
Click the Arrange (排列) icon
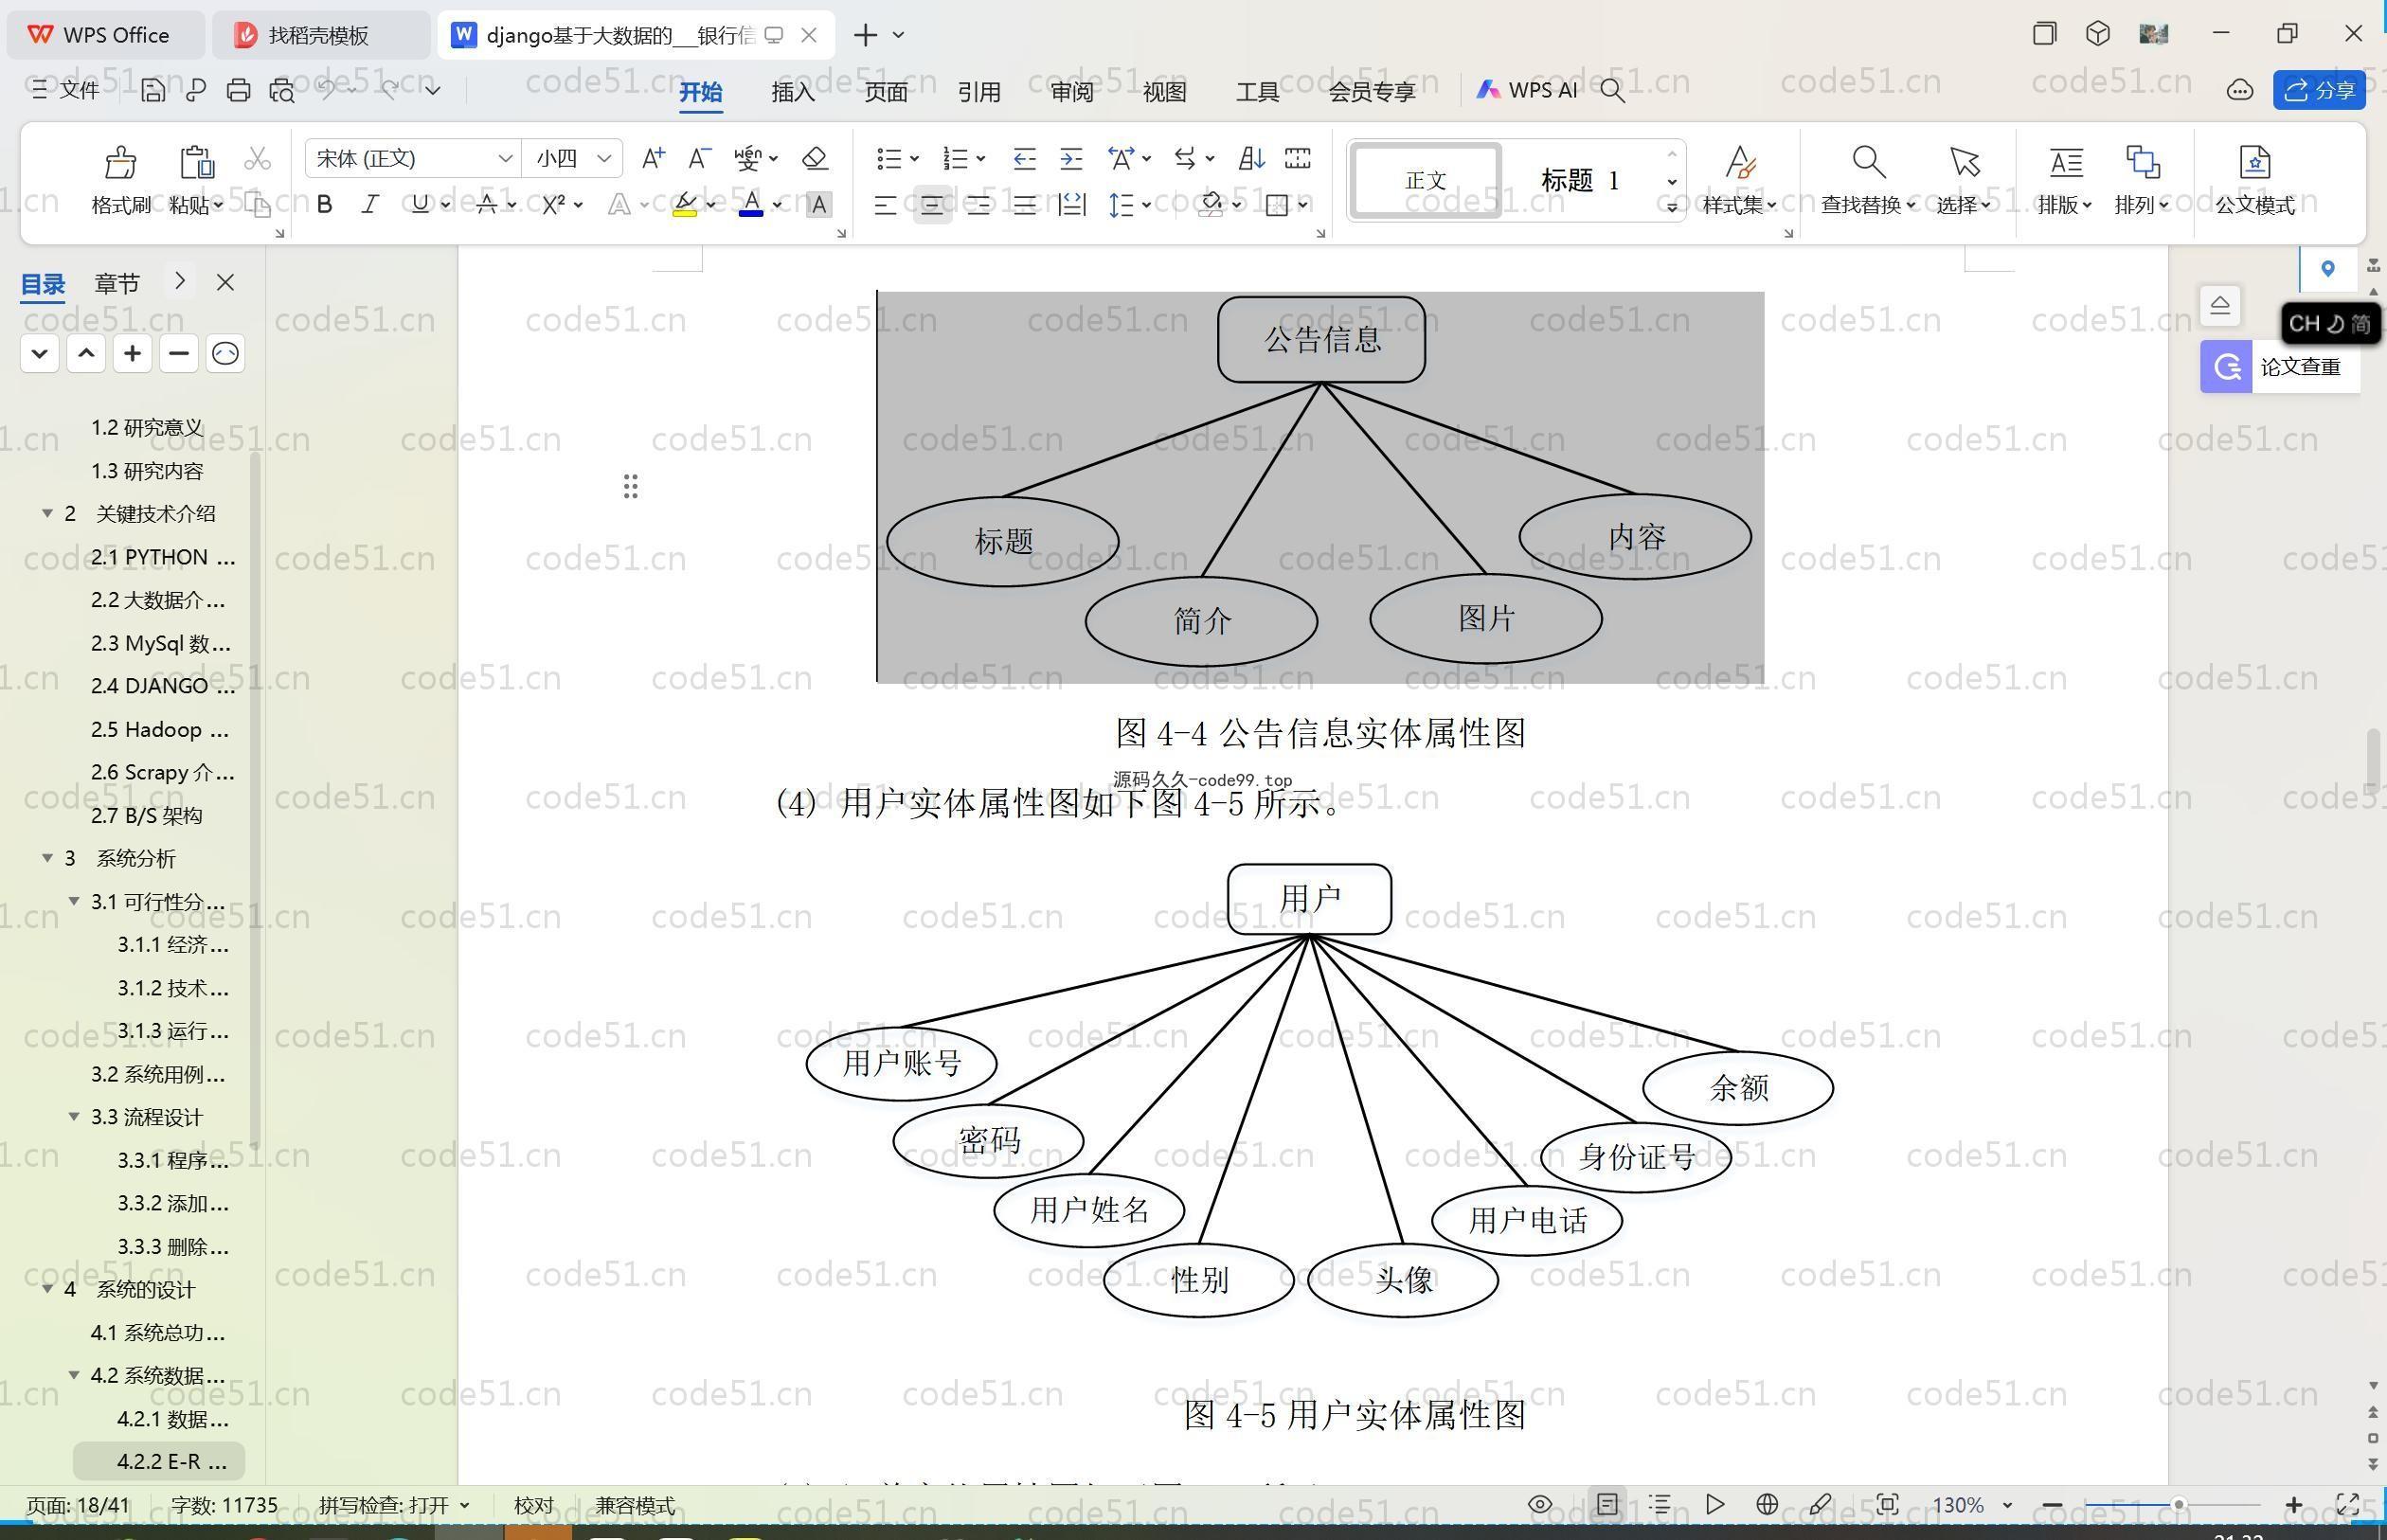point(2142,162)
